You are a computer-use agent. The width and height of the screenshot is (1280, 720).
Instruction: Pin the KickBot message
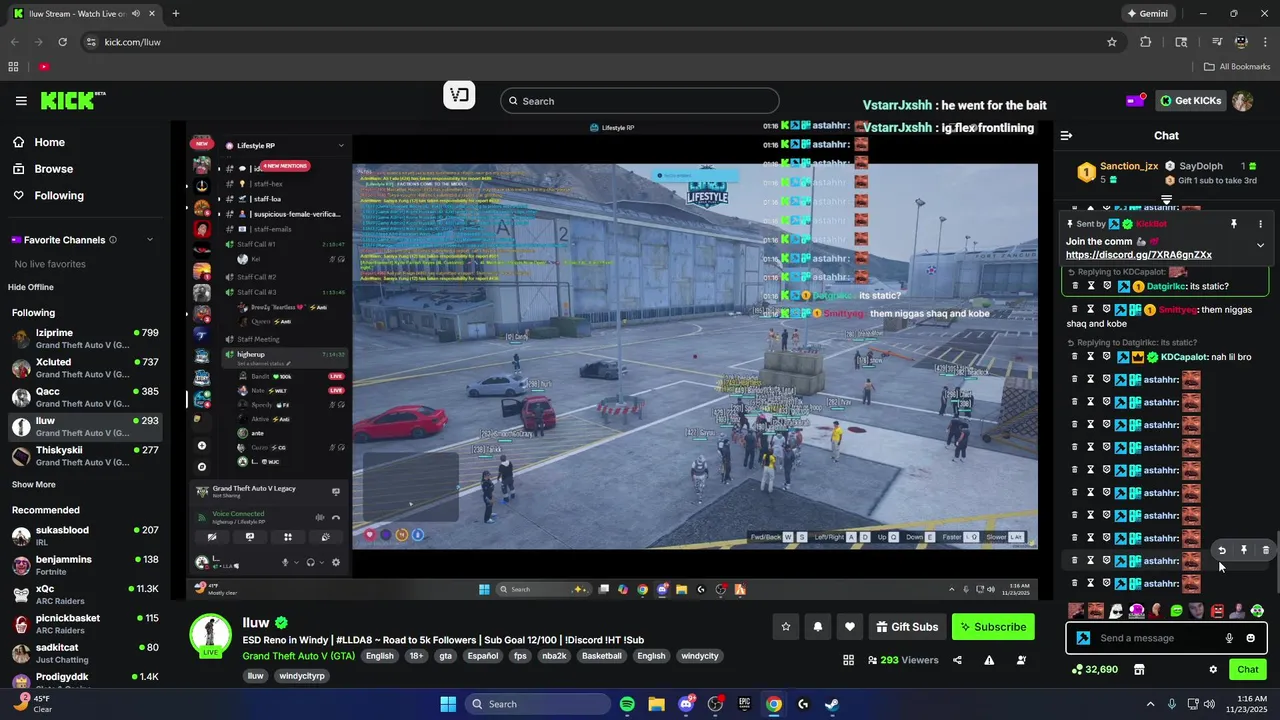pyautogui.click(x=1234, y=224)
